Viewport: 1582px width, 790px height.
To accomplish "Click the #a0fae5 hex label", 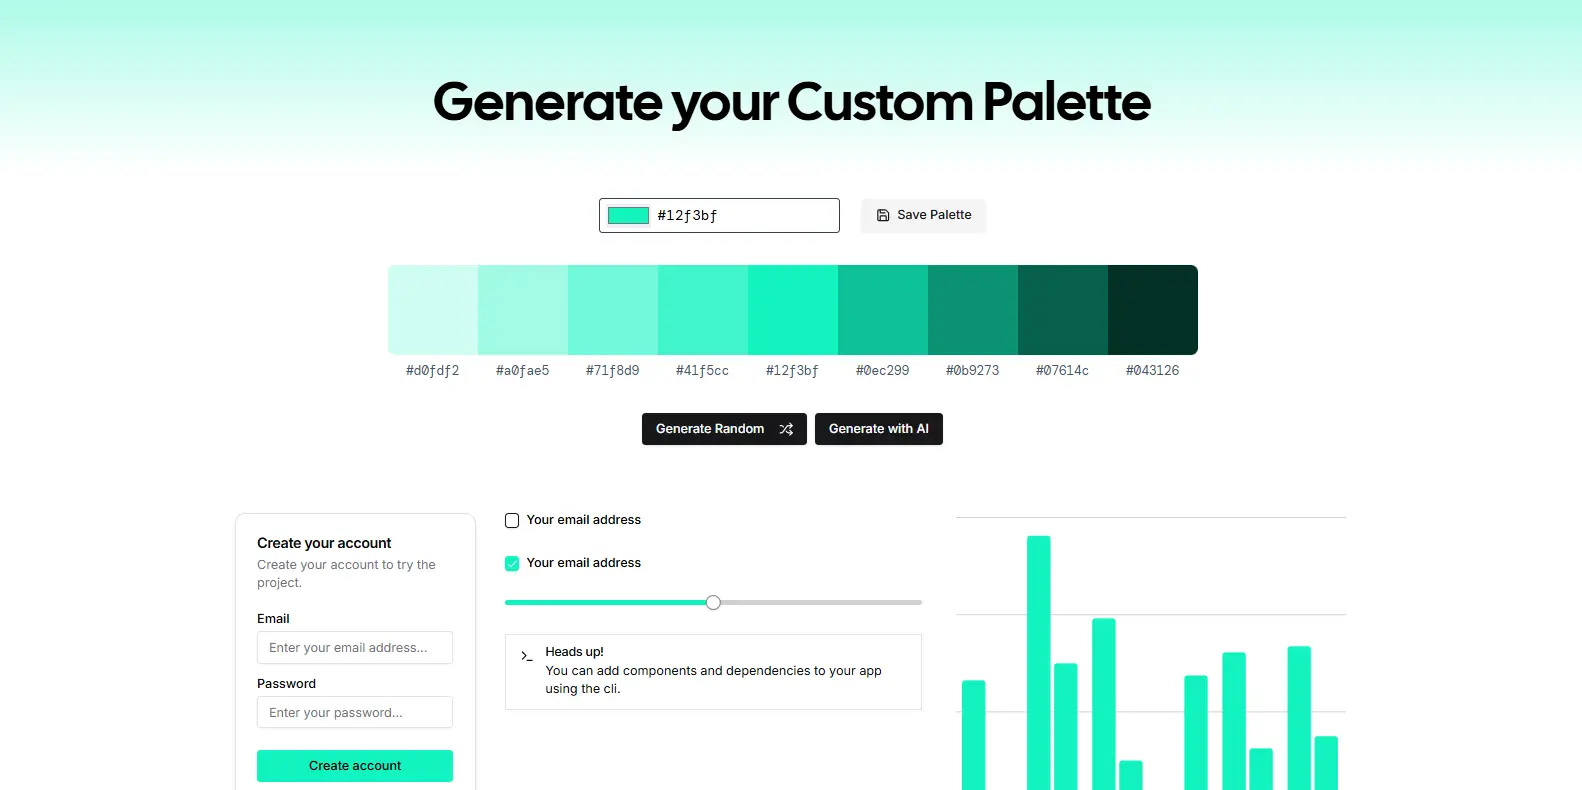I will click(523, 370).
